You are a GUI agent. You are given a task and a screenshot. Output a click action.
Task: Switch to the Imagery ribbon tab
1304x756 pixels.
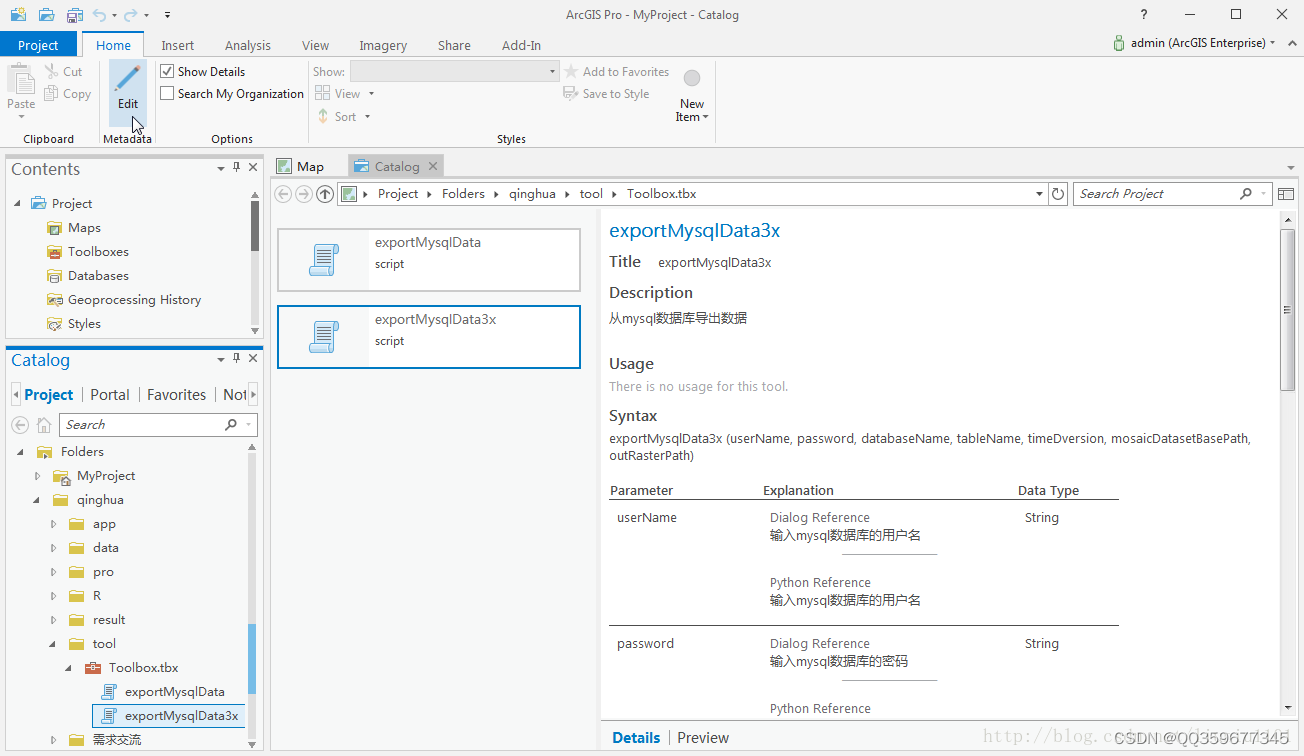pos(383,45)
